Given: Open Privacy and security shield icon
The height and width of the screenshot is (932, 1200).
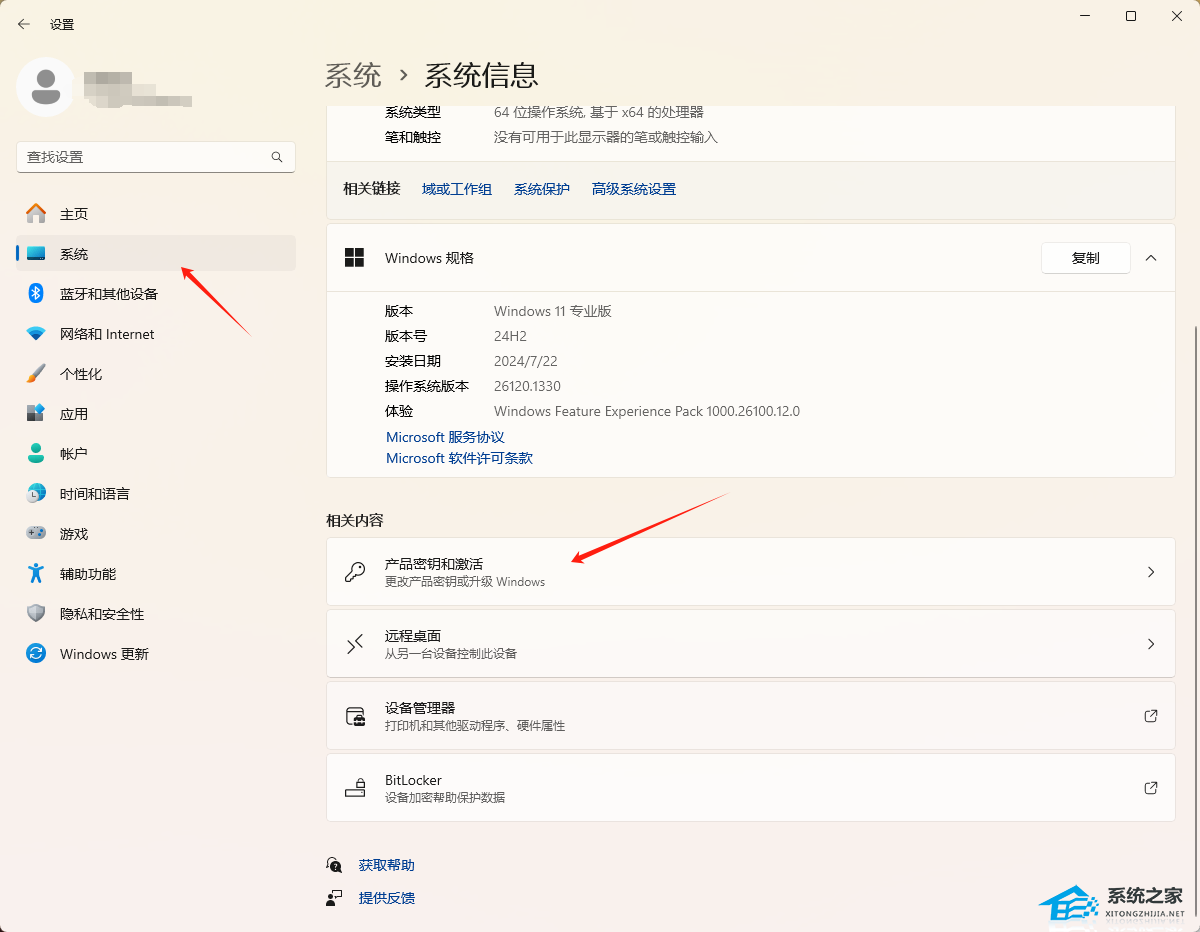Looking at the screenshot, I should [x=36, y=614].
